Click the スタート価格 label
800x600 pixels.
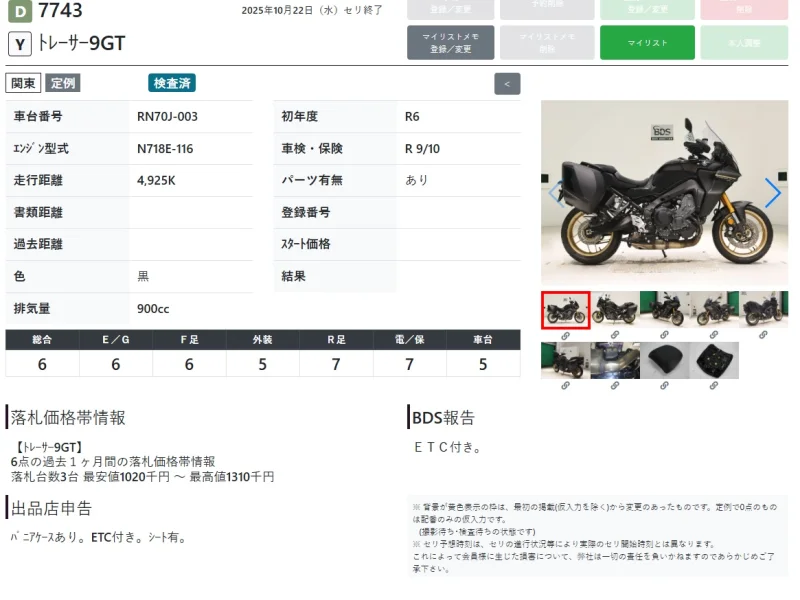pos(306,244)
